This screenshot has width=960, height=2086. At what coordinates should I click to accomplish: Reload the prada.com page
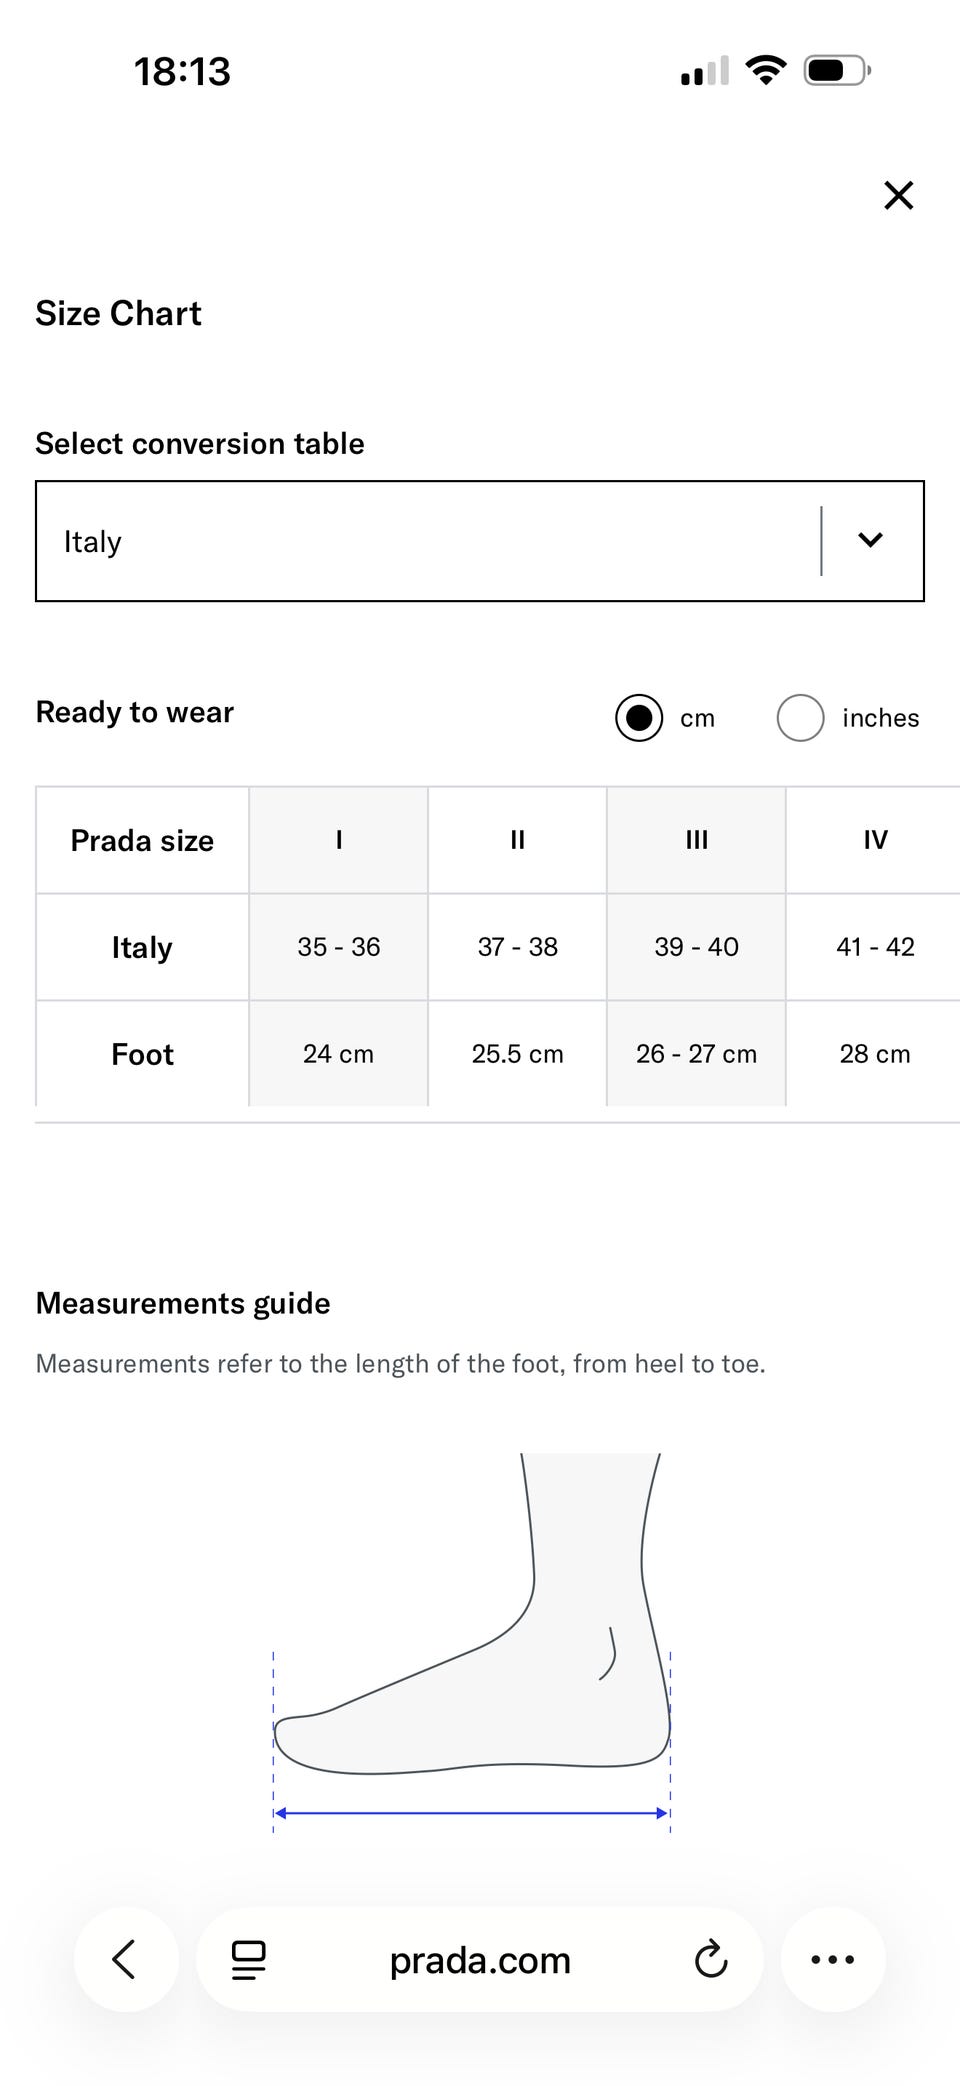710,1960
